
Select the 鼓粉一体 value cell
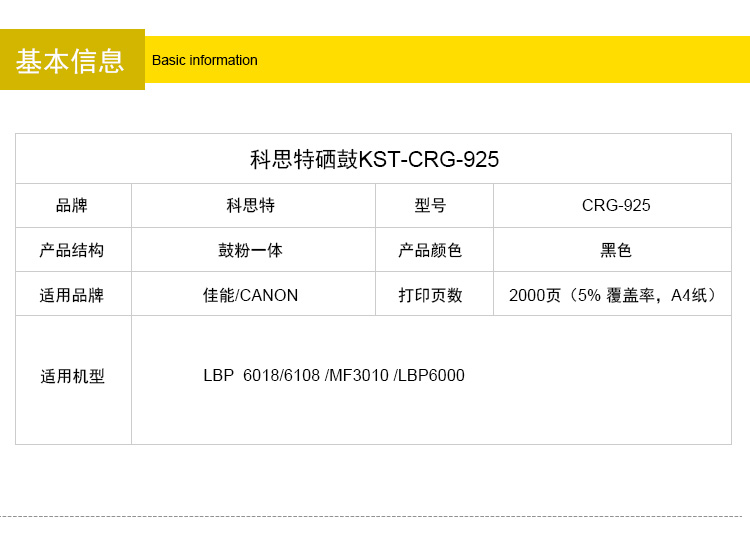[x=251, y=250]
